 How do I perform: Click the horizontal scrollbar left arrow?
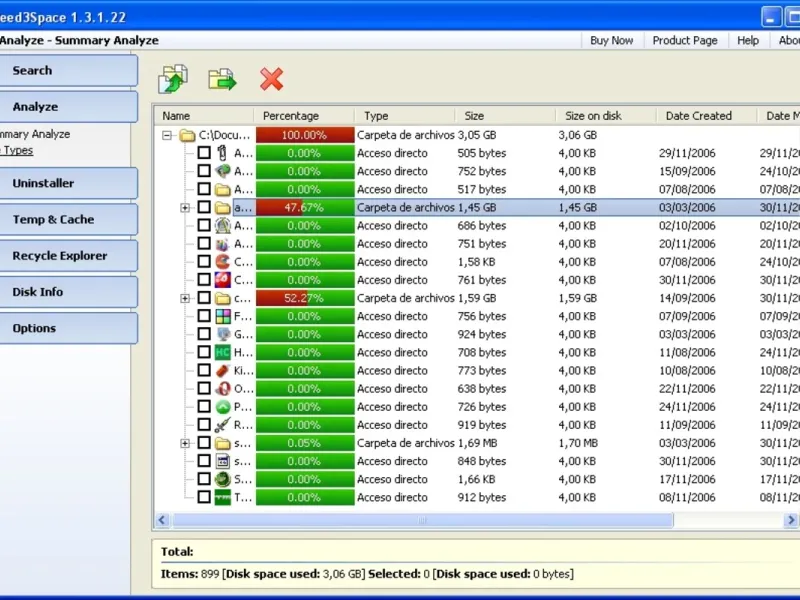click(x=162, y=520)
